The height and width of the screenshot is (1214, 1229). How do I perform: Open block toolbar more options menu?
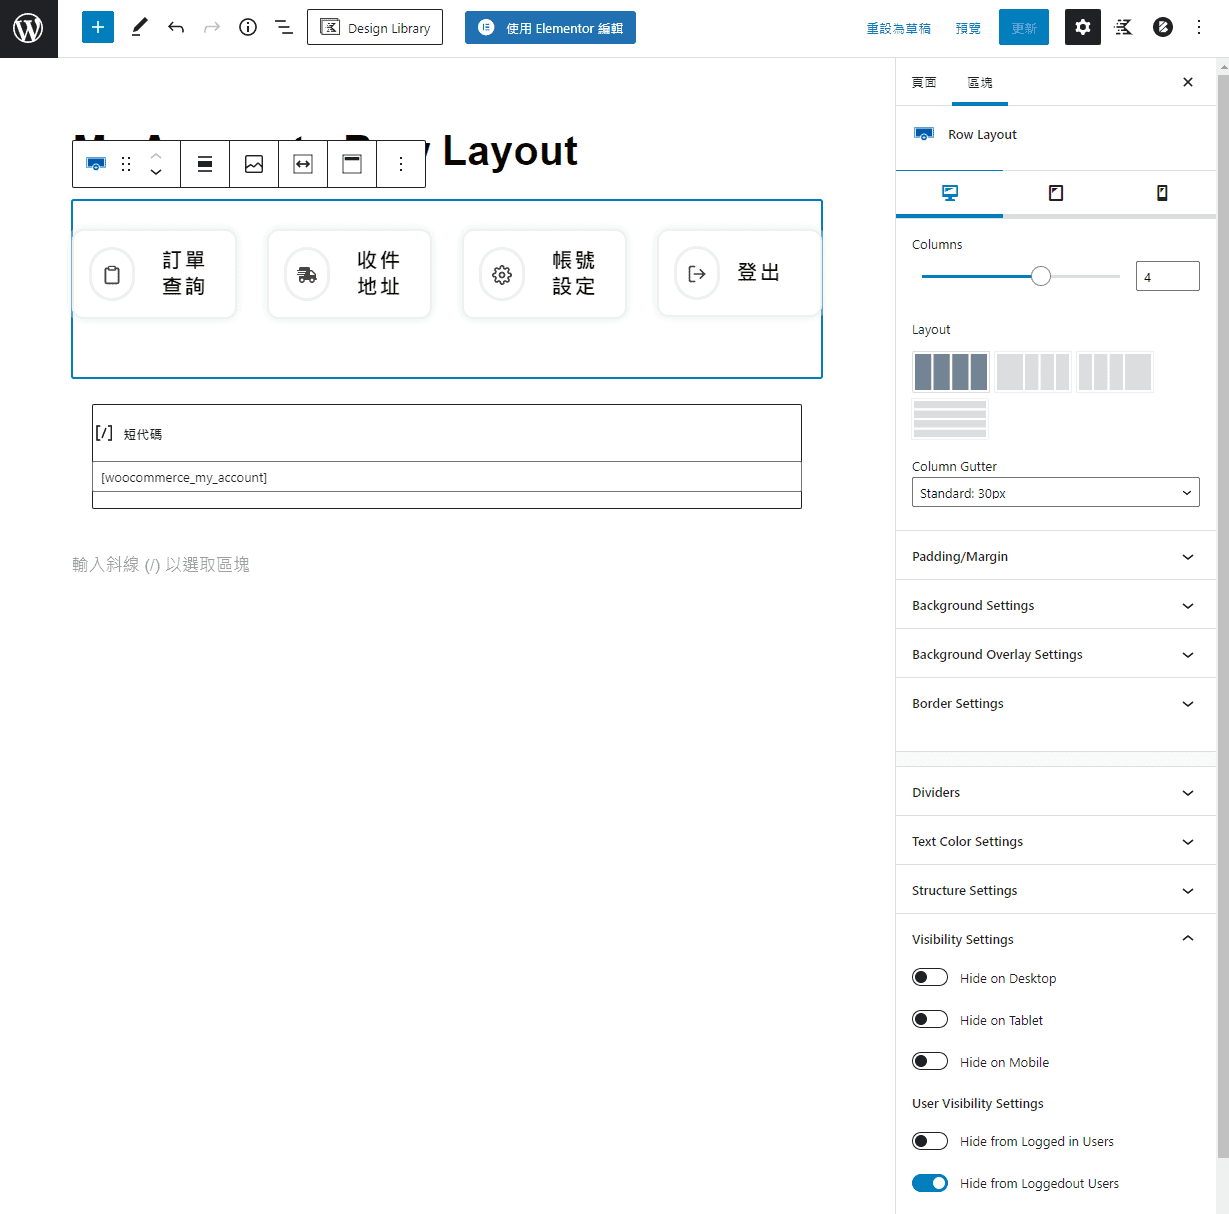pos(401,164)
